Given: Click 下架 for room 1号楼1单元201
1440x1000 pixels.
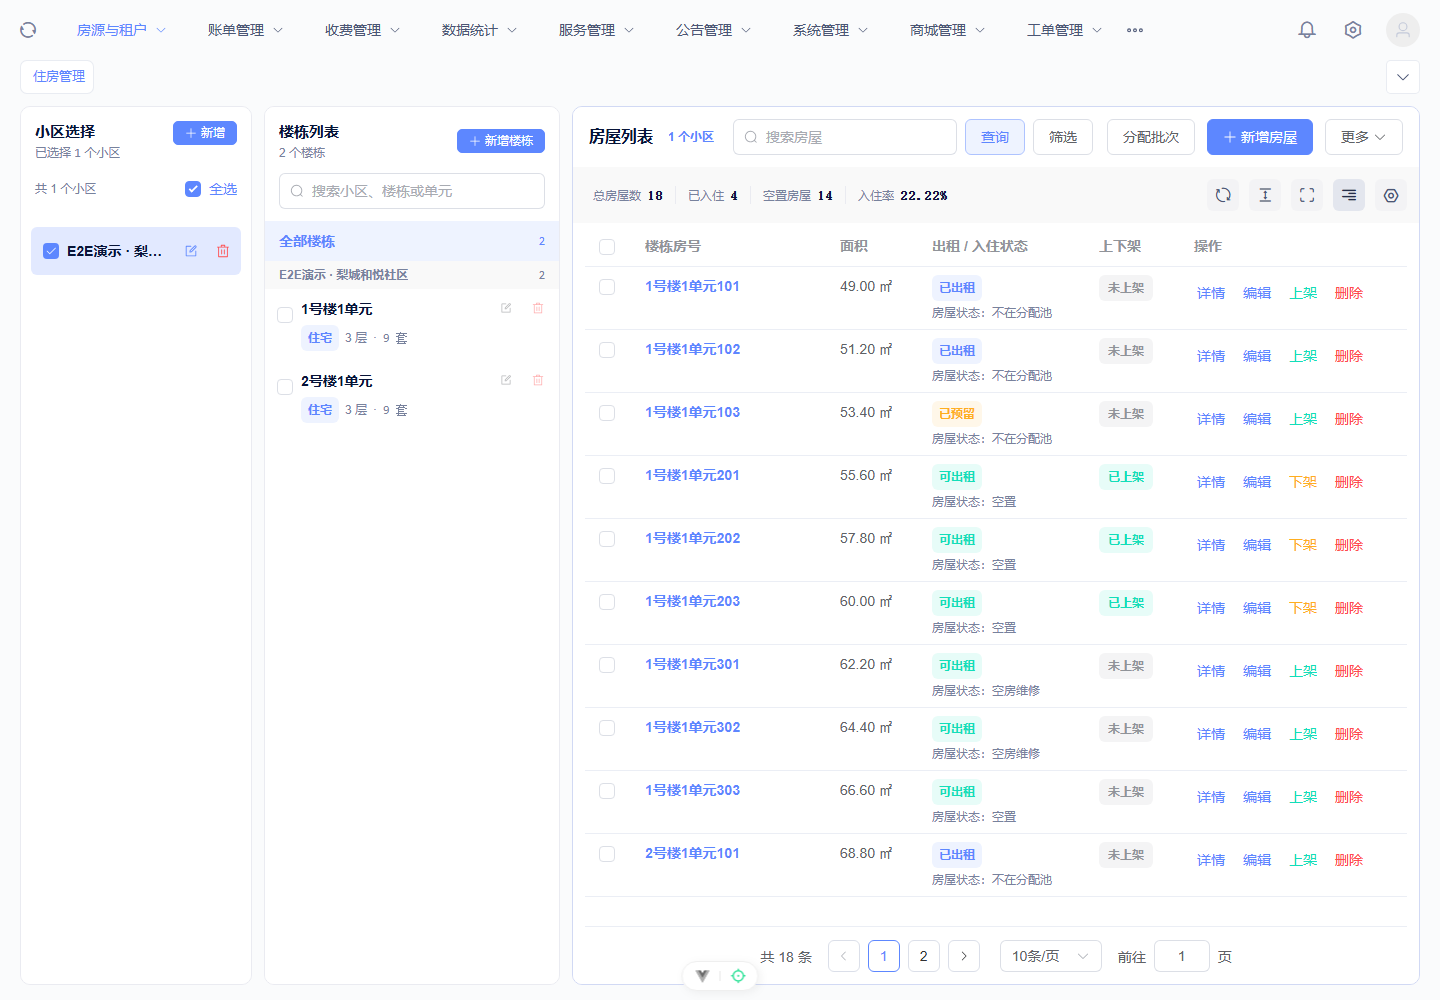Looking at the screenshot, I should pyautogui.click(x=1303, y=482).
